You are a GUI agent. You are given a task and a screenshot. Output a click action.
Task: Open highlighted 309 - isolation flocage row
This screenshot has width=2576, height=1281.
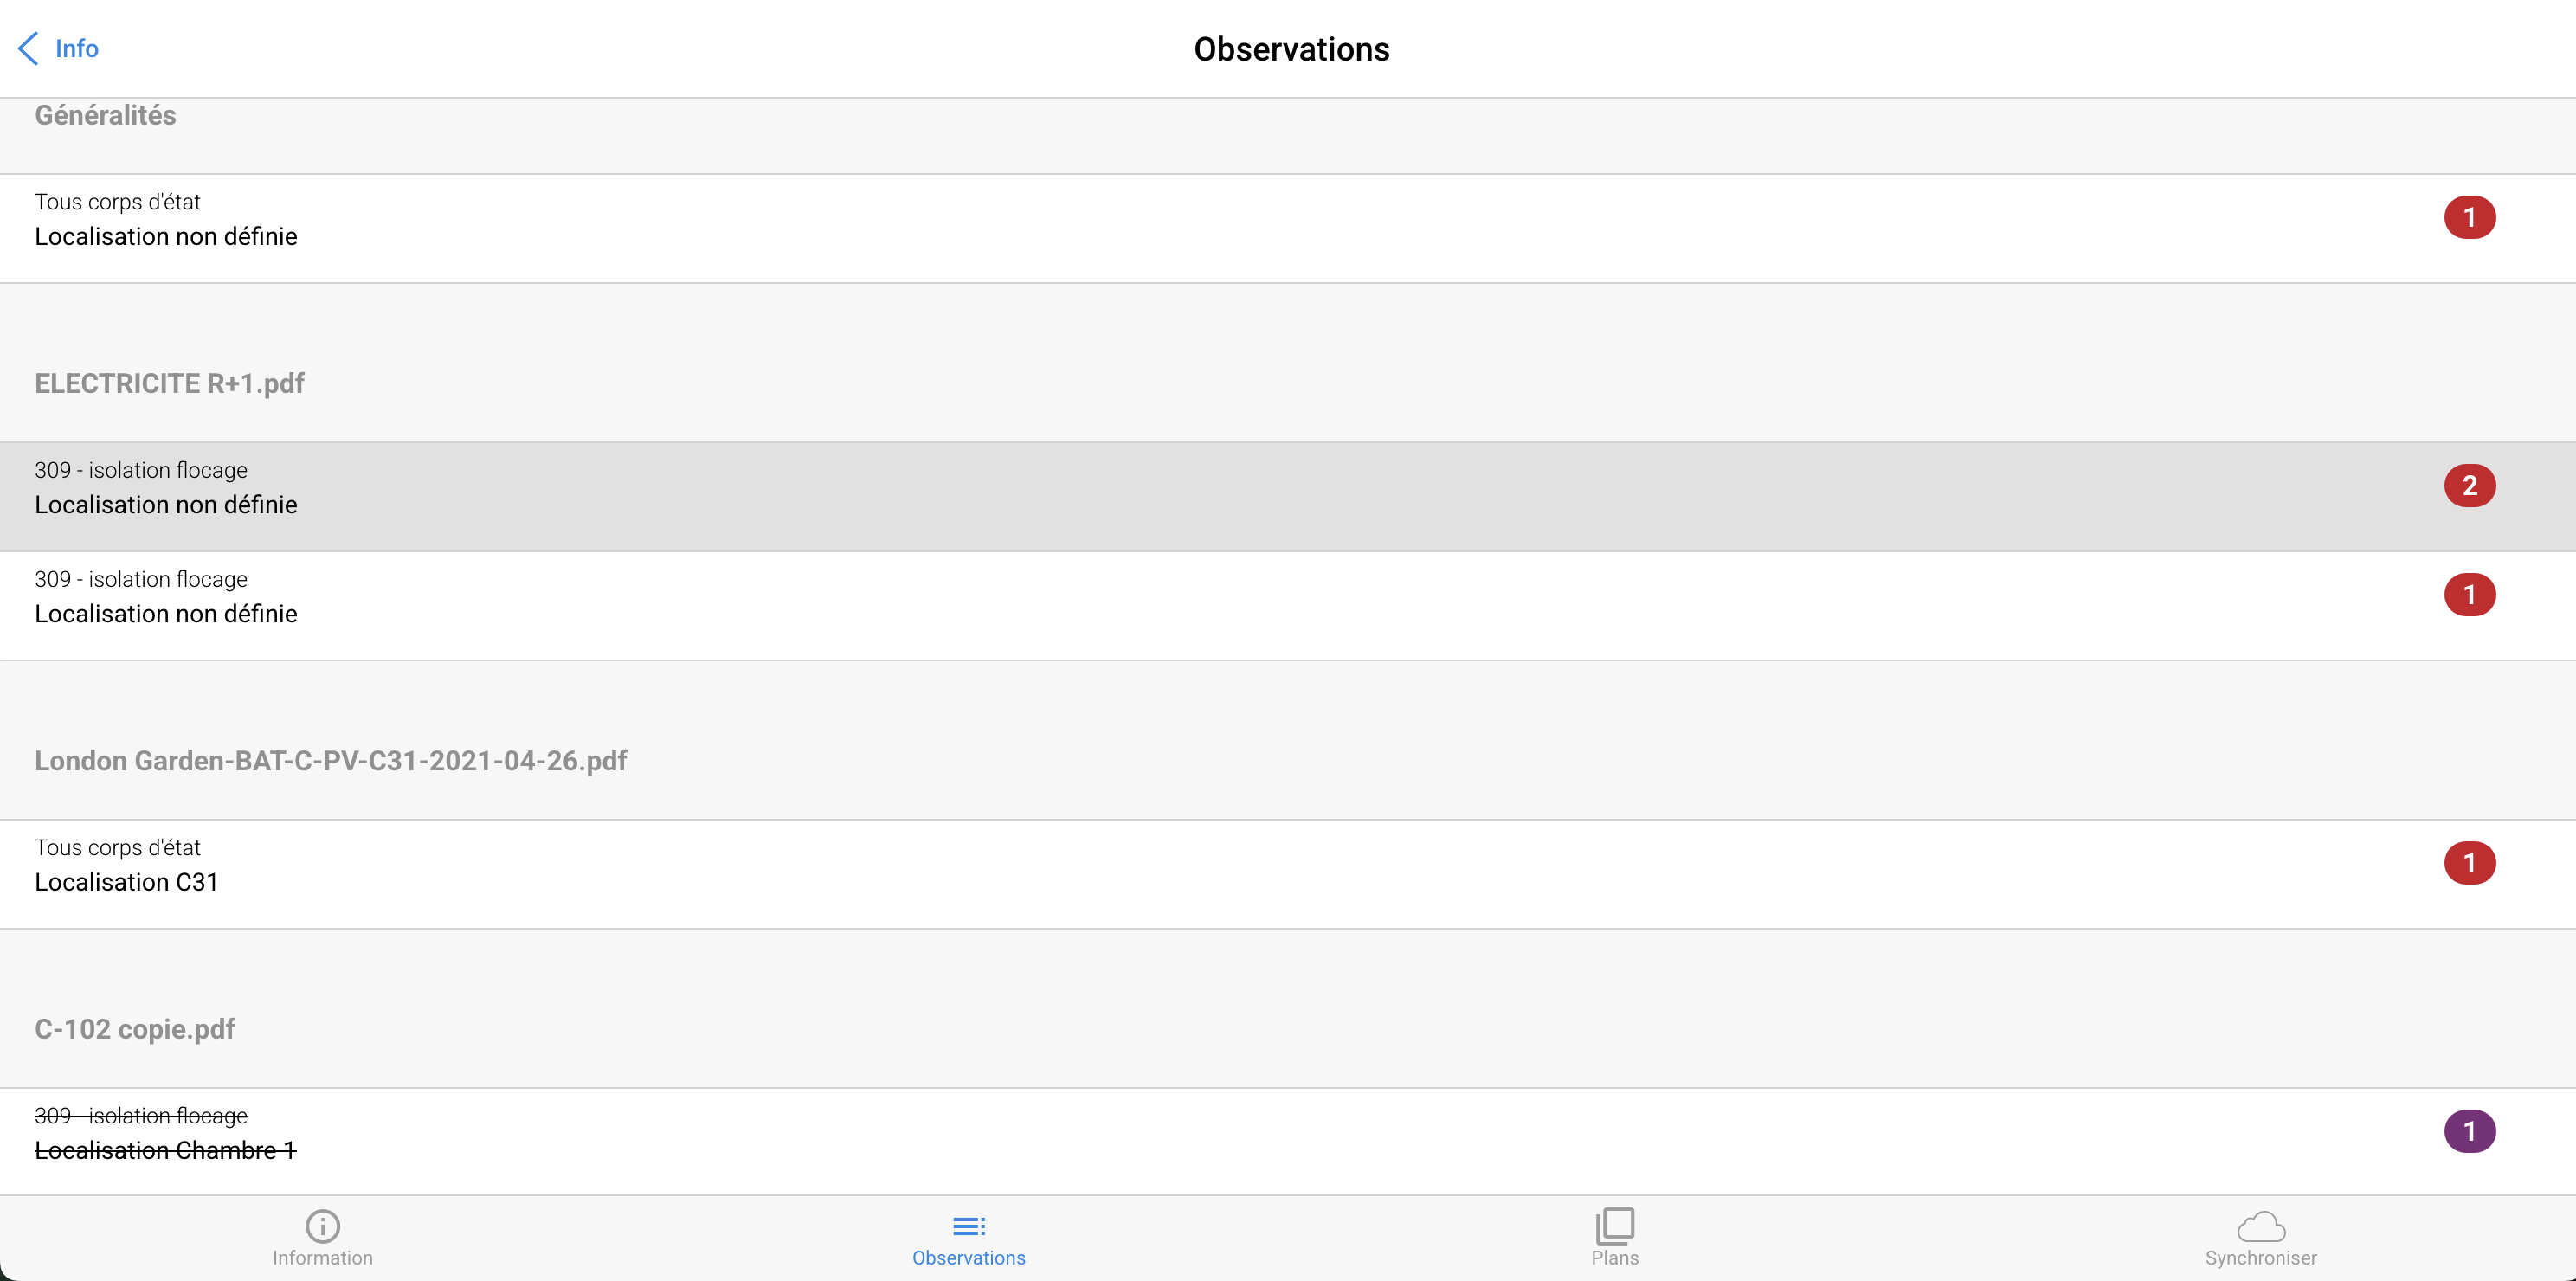[x=166, y=488]
